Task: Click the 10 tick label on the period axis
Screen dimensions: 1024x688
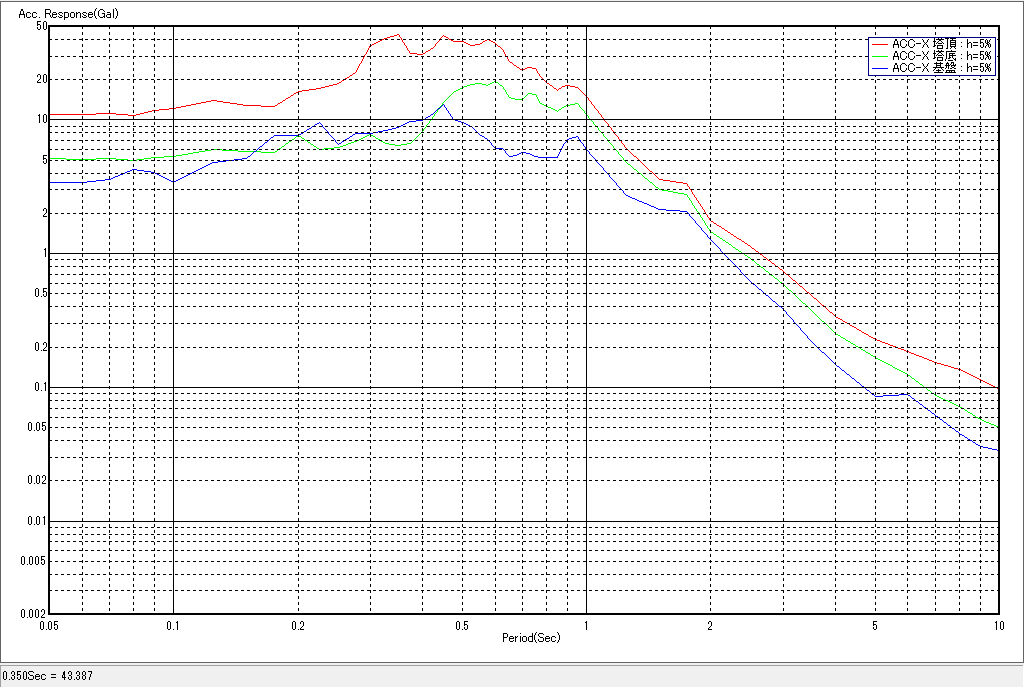Action: click(x=997, y=625)
